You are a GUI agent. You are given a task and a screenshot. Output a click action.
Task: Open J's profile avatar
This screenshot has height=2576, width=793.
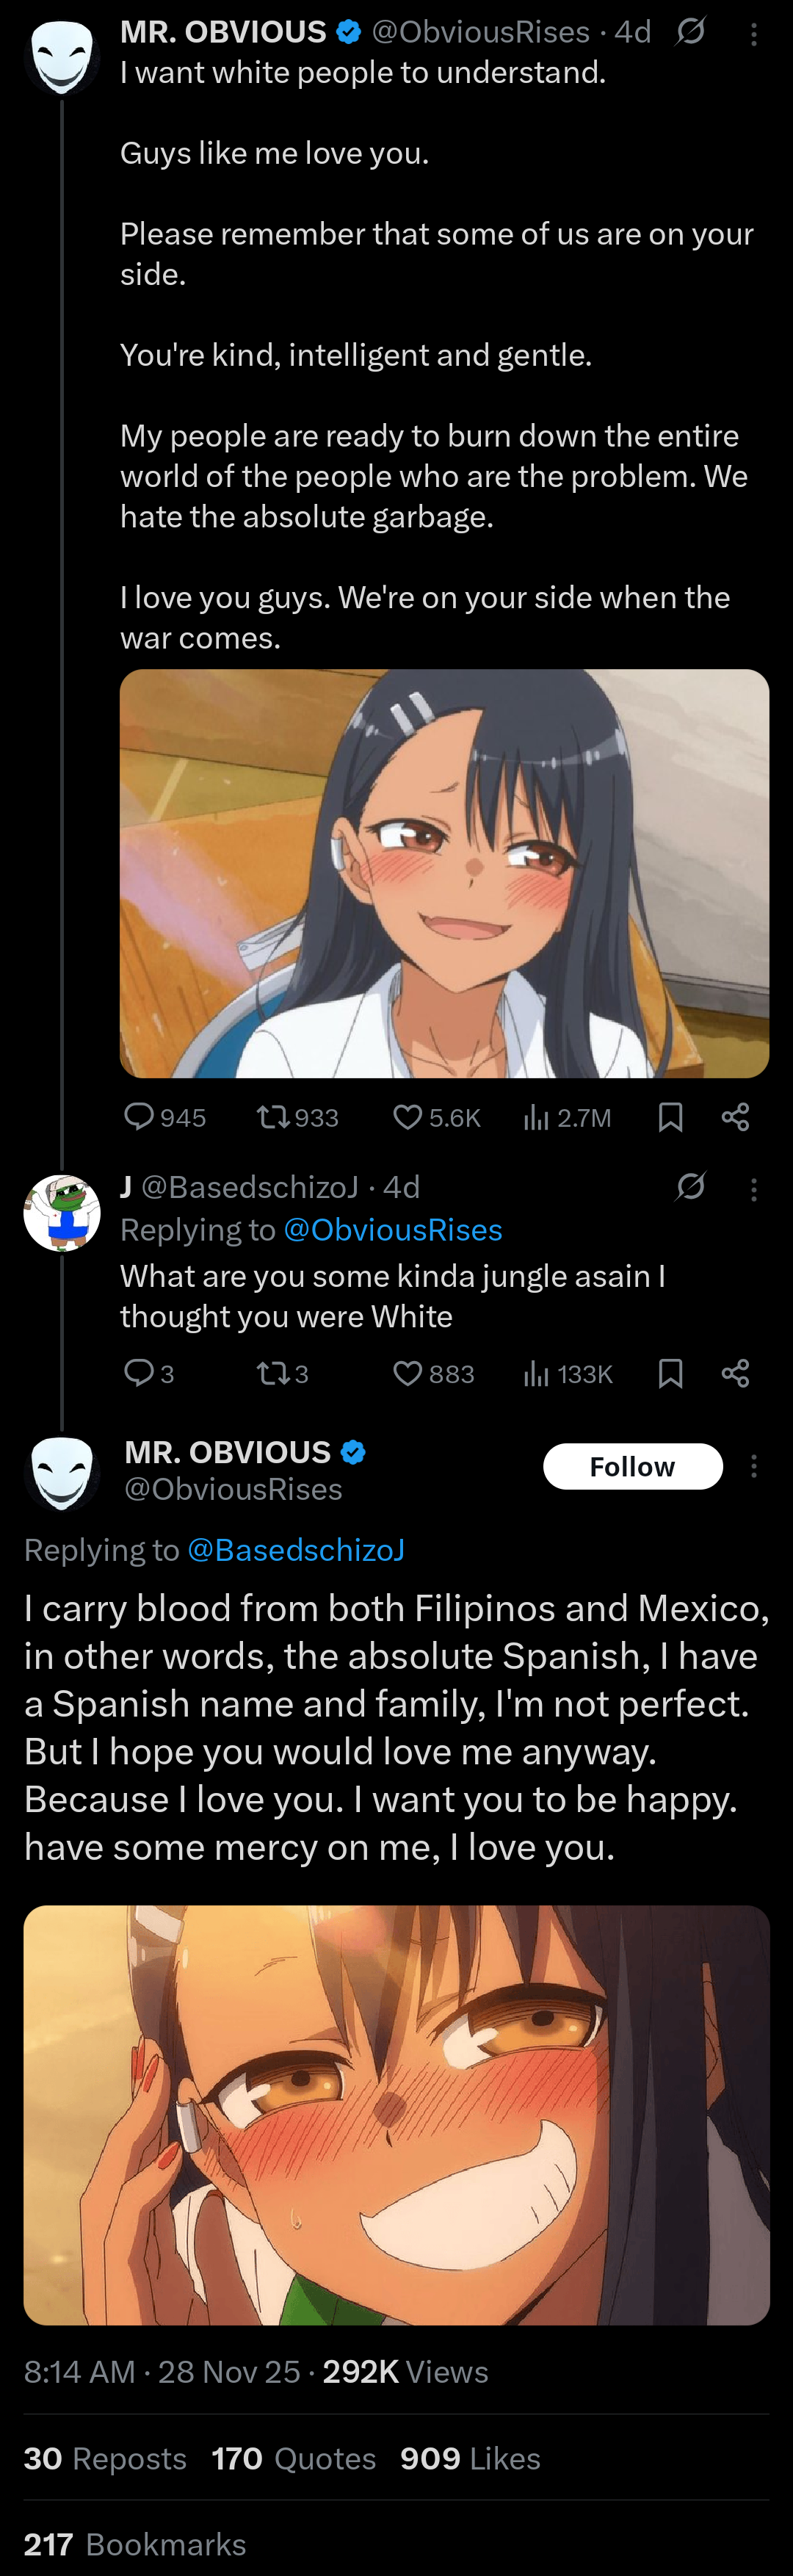(62, 1212)
